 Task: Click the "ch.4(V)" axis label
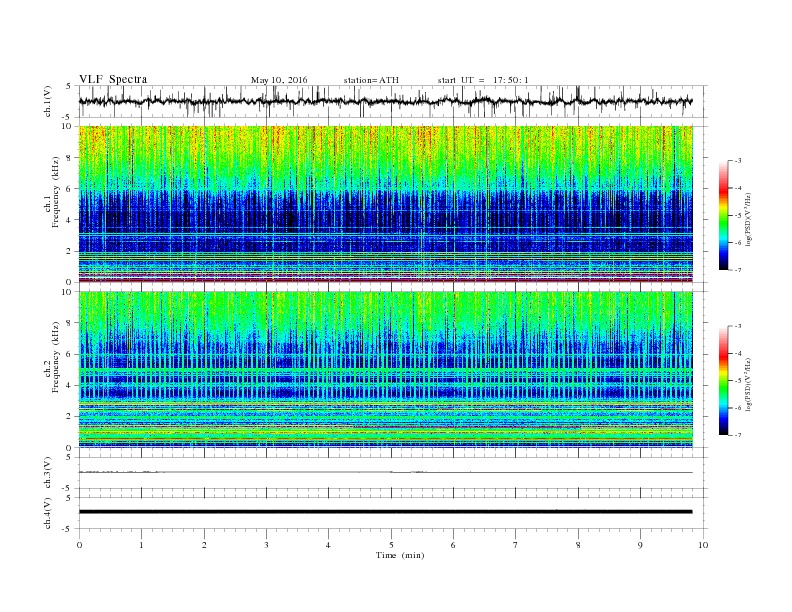coord(48,513)
